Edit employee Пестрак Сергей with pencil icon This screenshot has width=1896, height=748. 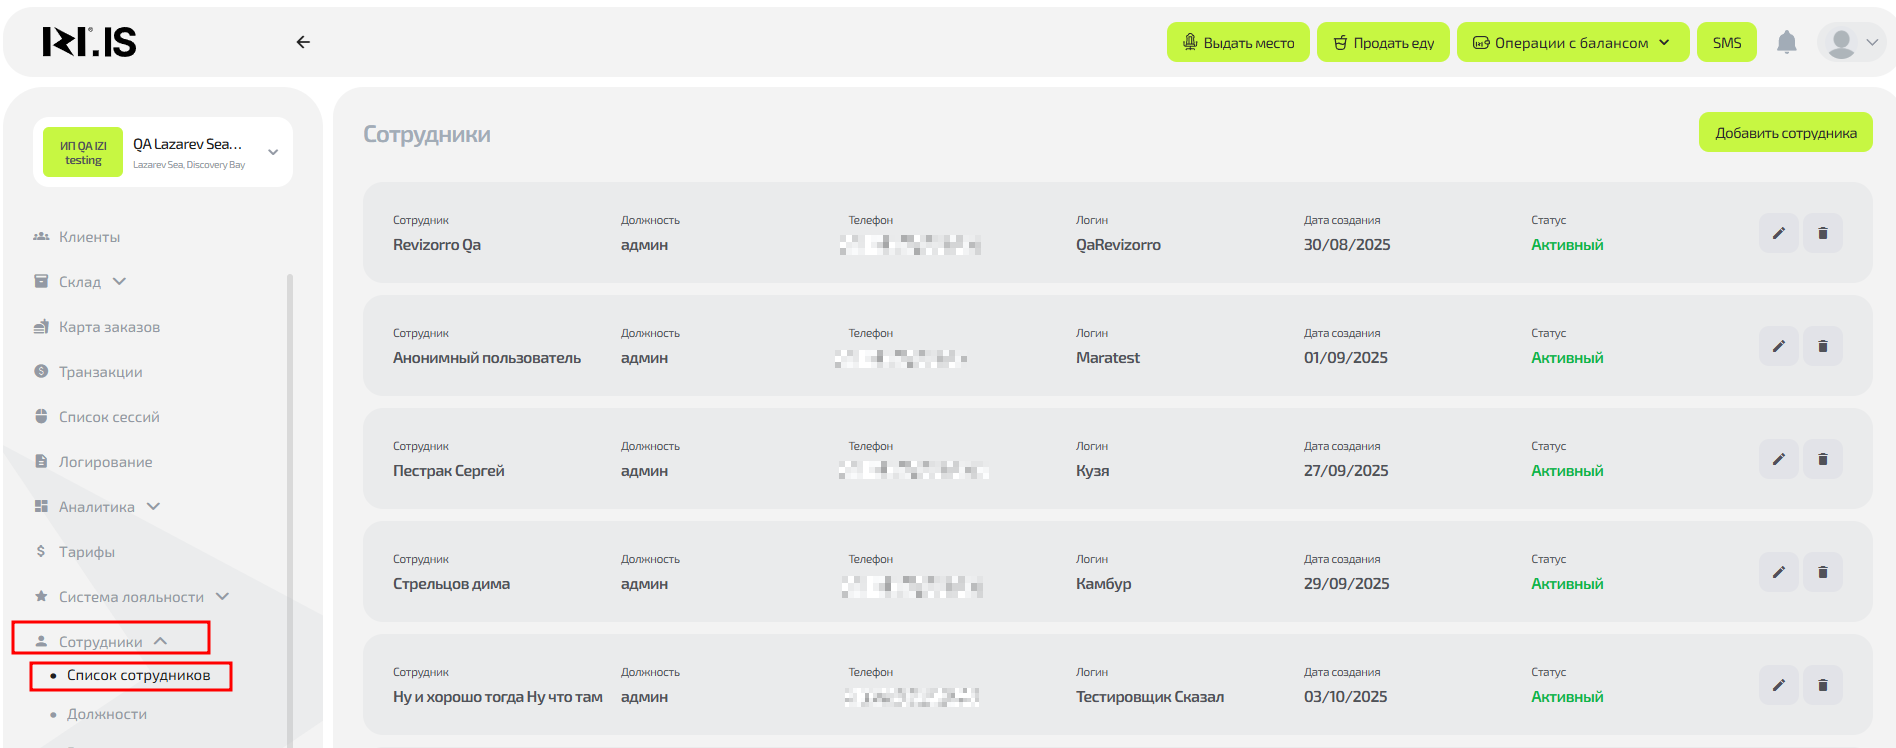(1778, 459)
